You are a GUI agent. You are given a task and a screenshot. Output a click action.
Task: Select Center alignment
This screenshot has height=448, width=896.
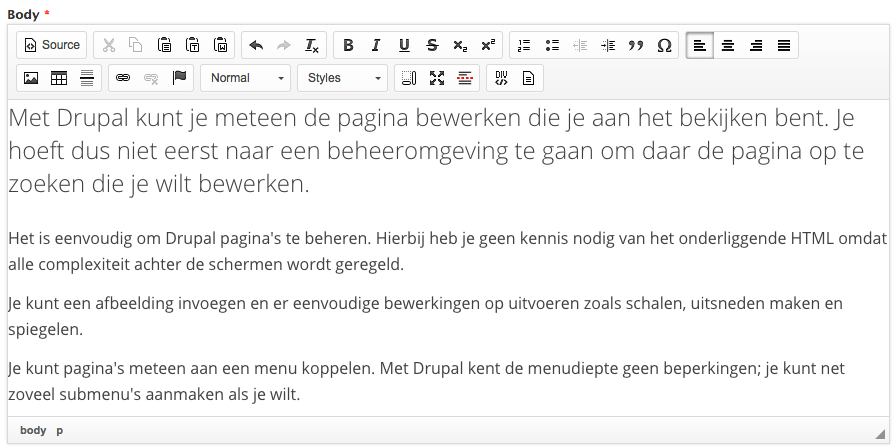[x=727, y=45]
